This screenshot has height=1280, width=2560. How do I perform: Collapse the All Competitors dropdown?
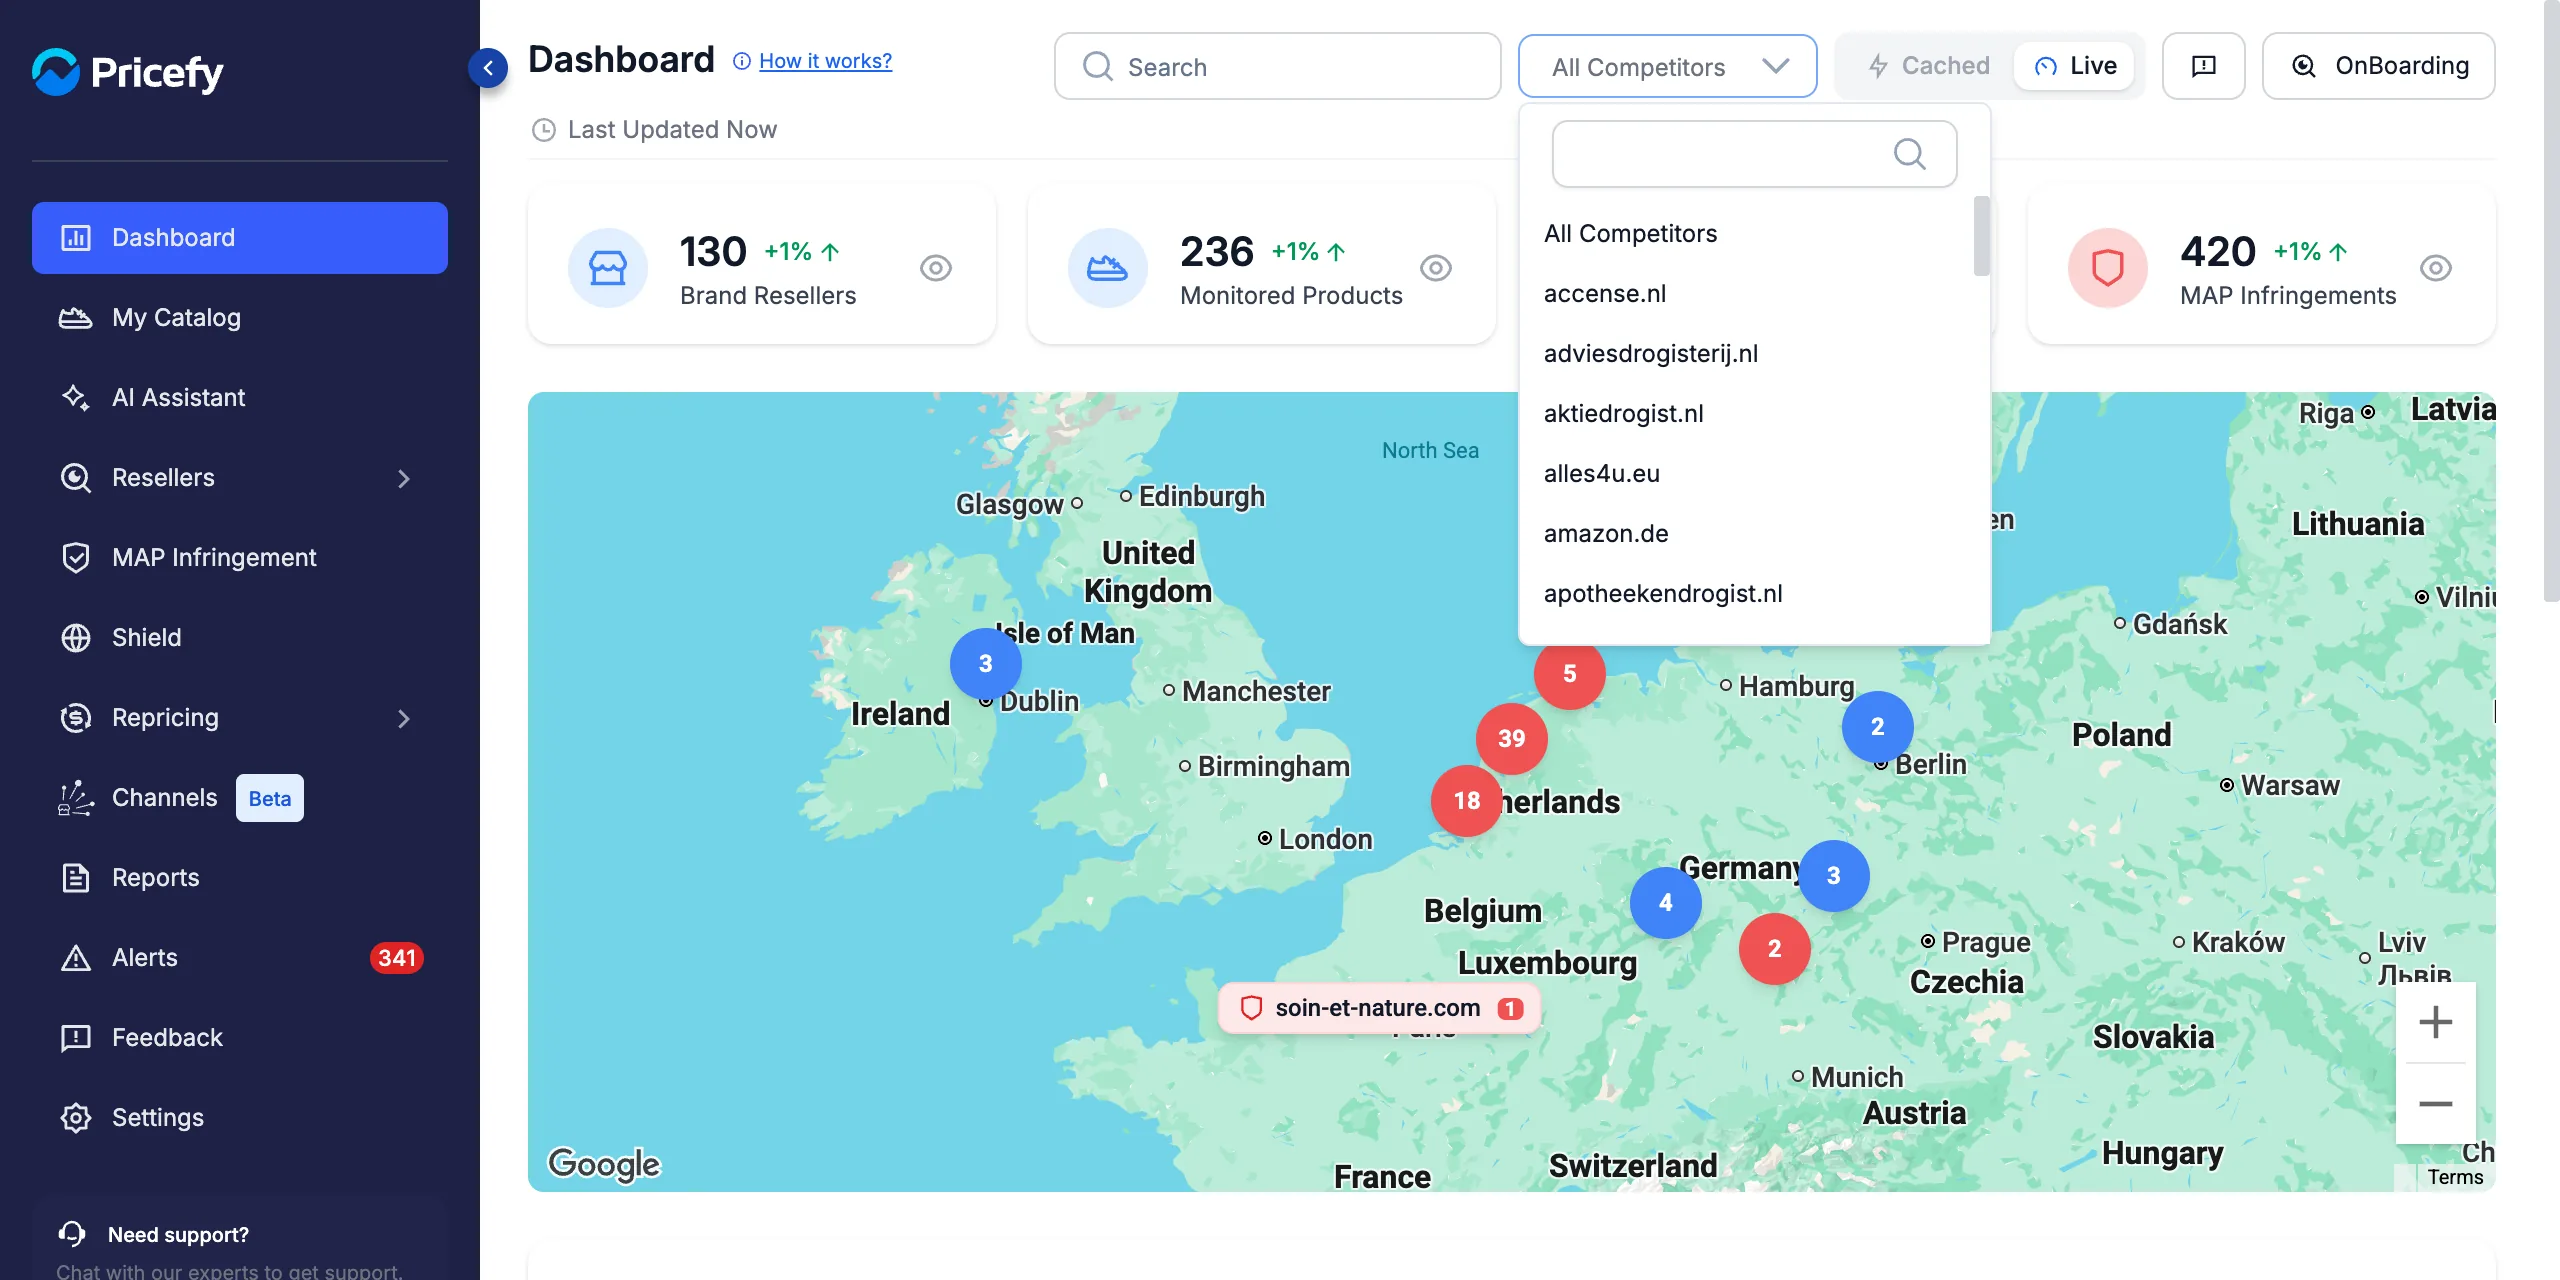(x=1667, y=66)
